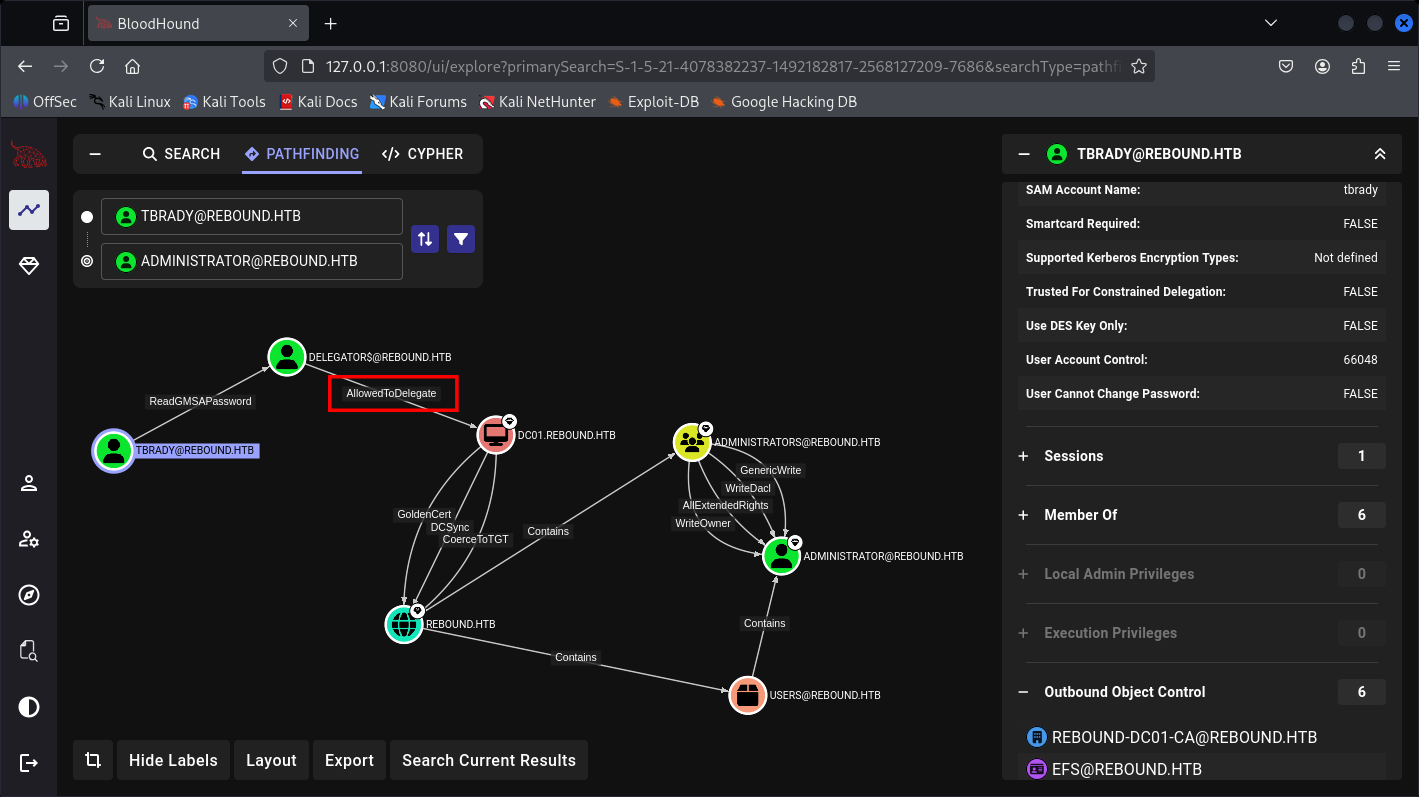
Task: Select the DC01.REBOUND.HTB computer node
Action: point(495,435)
